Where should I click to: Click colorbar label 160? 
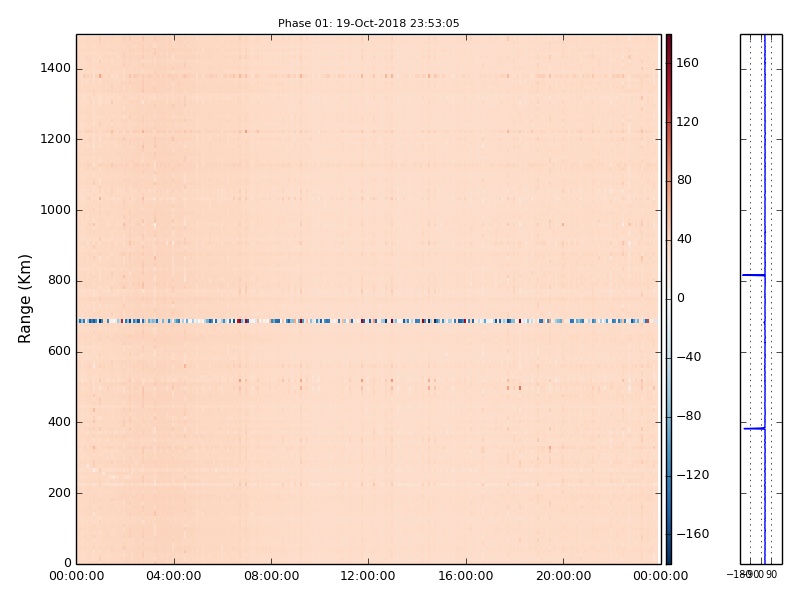pyautogui.click(x=687, y=63)
